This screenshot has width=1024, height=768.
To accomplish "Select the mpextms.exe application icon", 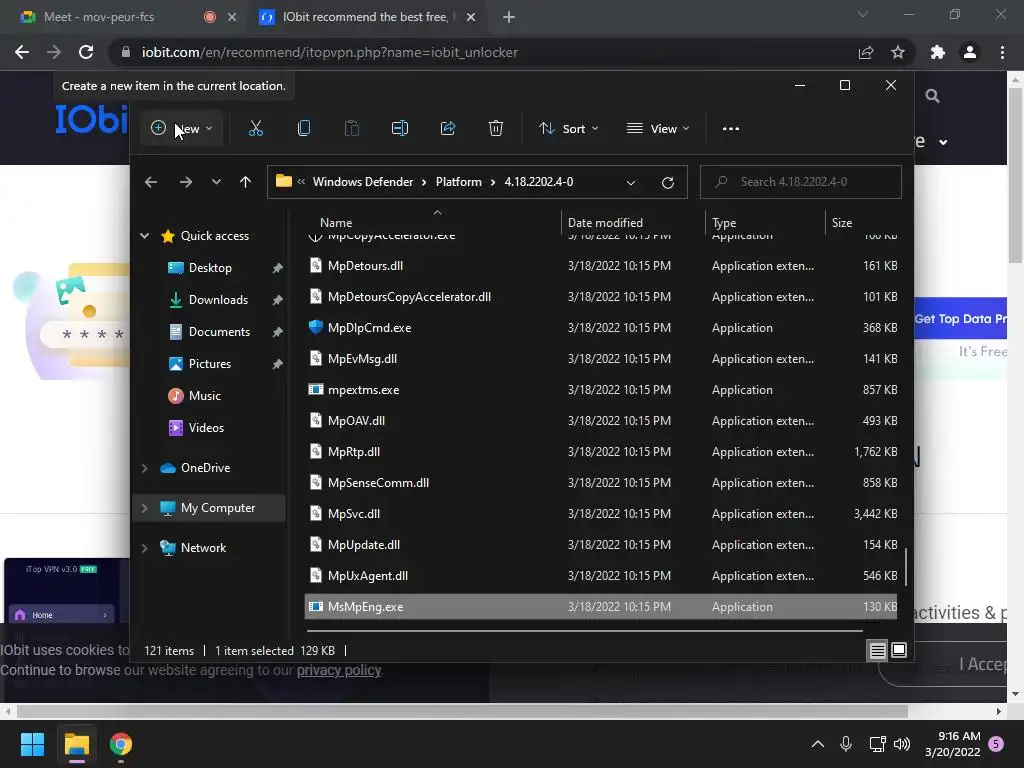I will coord(315,389).
